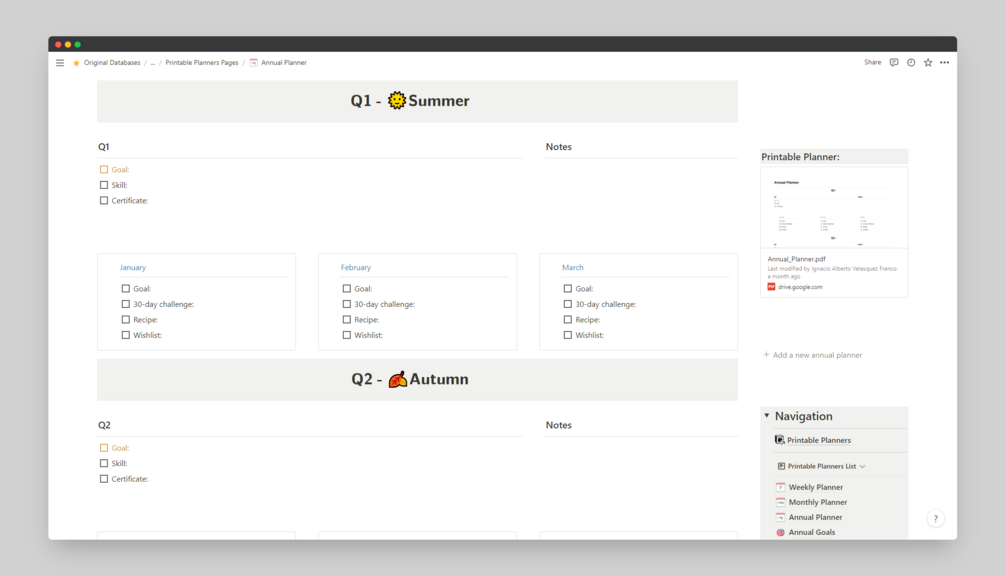The width and height of the screenshot is (1005, 576).
Task: Collapse the Navigation toggle triangle
Action: click(x=767, y=416)
